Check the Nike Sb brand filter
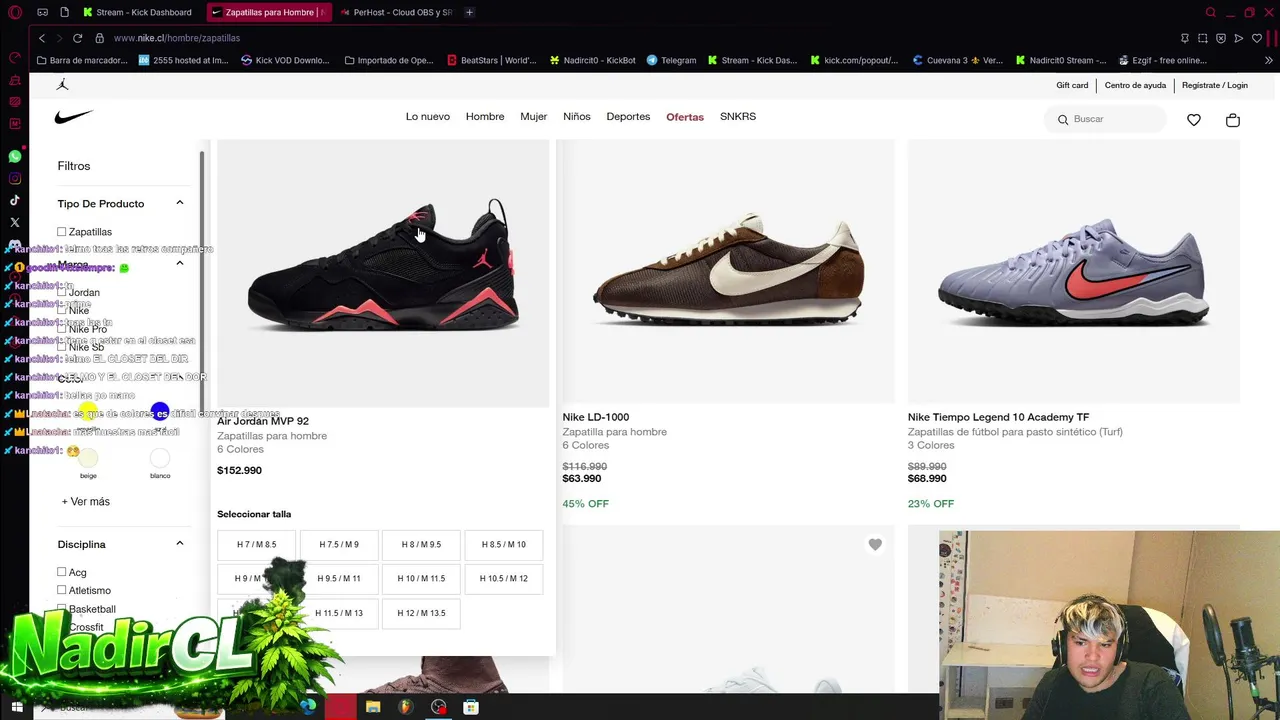The height and width of the screenshot is (720, 1280). [61, 347]
